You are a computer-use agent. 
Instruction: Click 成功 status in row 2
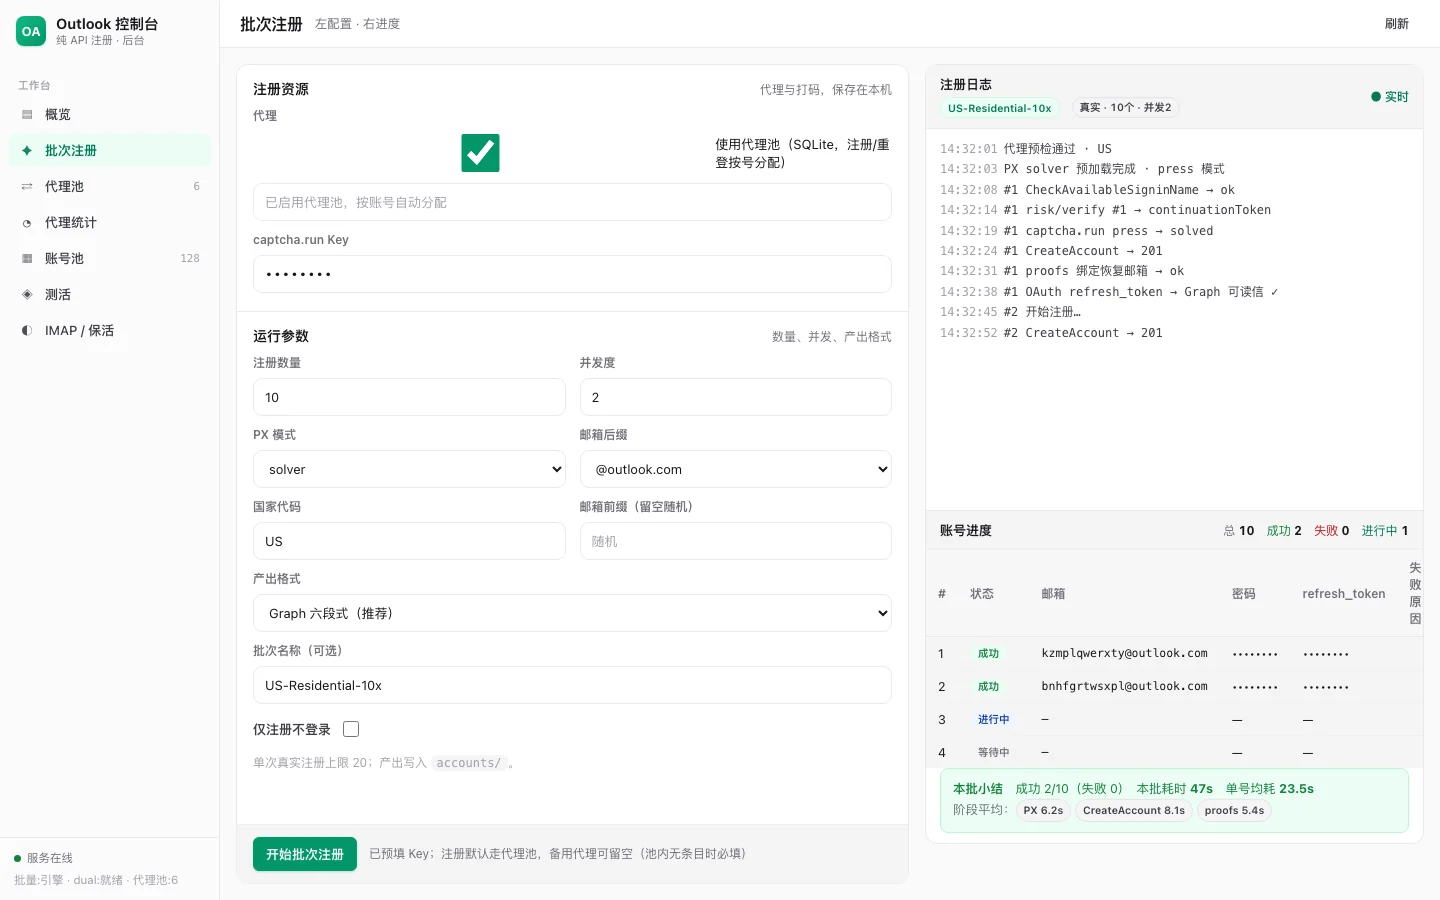click(988, 687)
